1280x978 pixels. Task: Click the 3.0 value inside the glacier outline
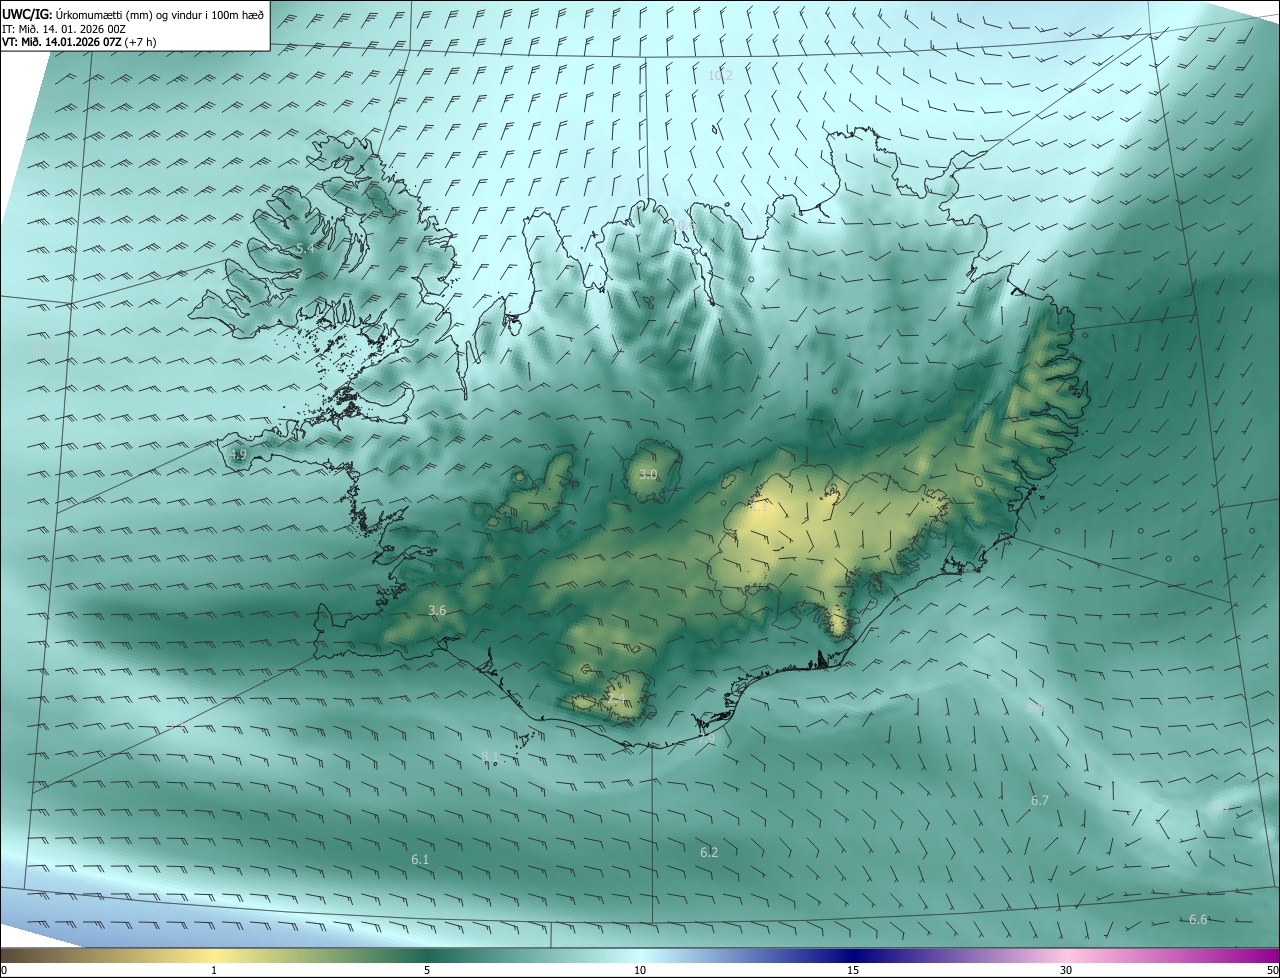click(x=648, y=474)
